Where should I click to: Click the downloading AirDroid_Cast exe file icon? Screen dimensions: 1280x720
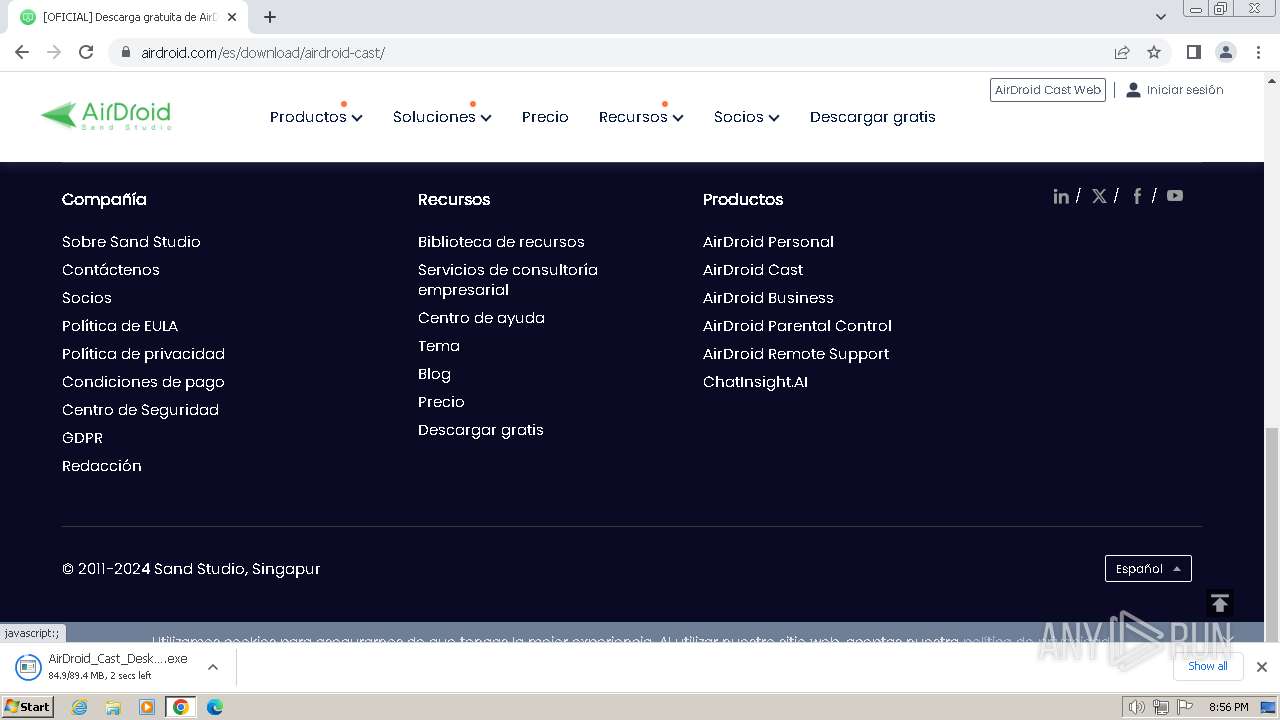(x=28, y=667)
